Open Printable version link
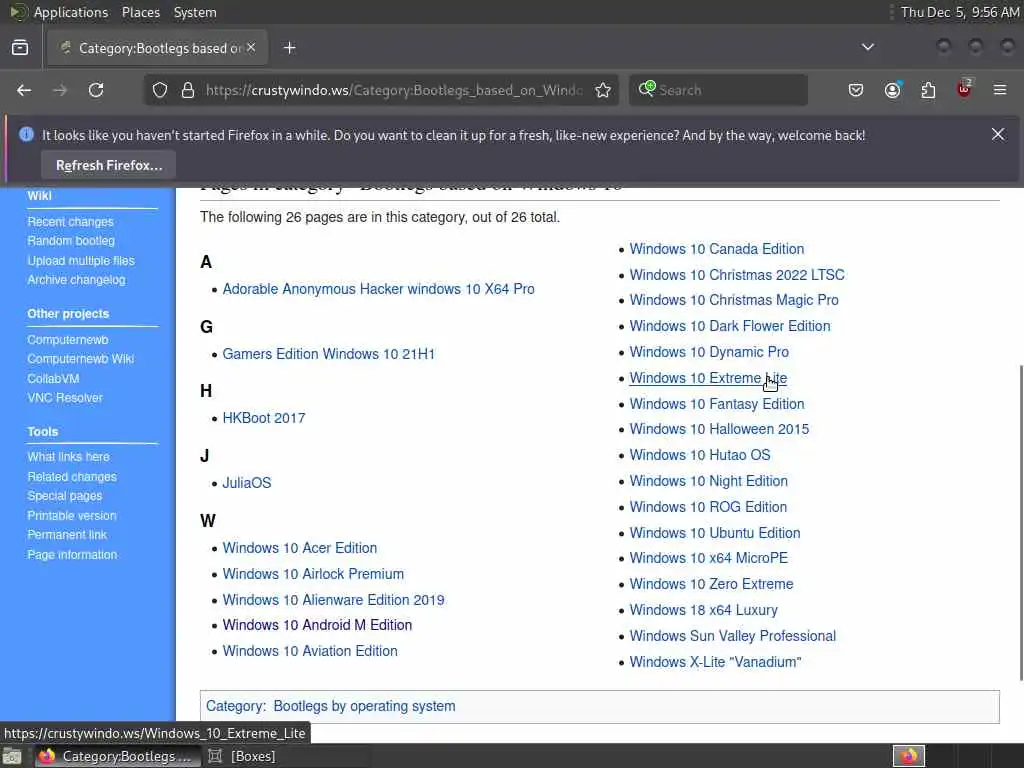The width and height of the screenshot is (1024, 768). (x=72, y=515)
